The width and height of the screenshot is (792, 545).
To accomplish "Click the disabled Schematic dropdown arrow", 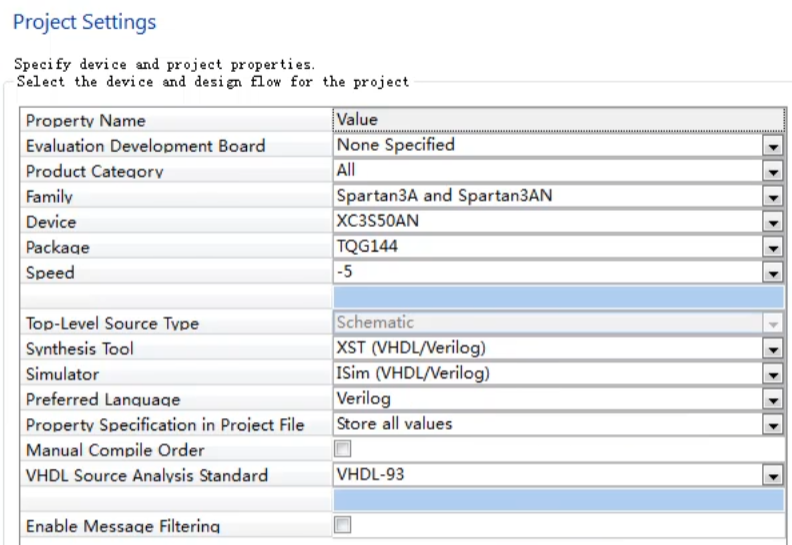I will click(x=772, y=324).
